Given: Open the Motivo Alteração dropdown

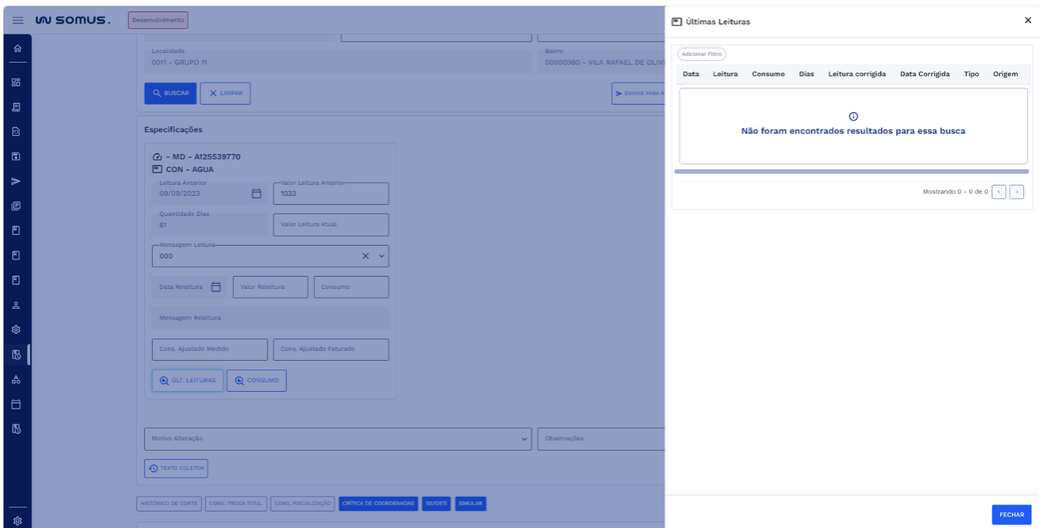Looking at the screenshot, I should [526, 438].
